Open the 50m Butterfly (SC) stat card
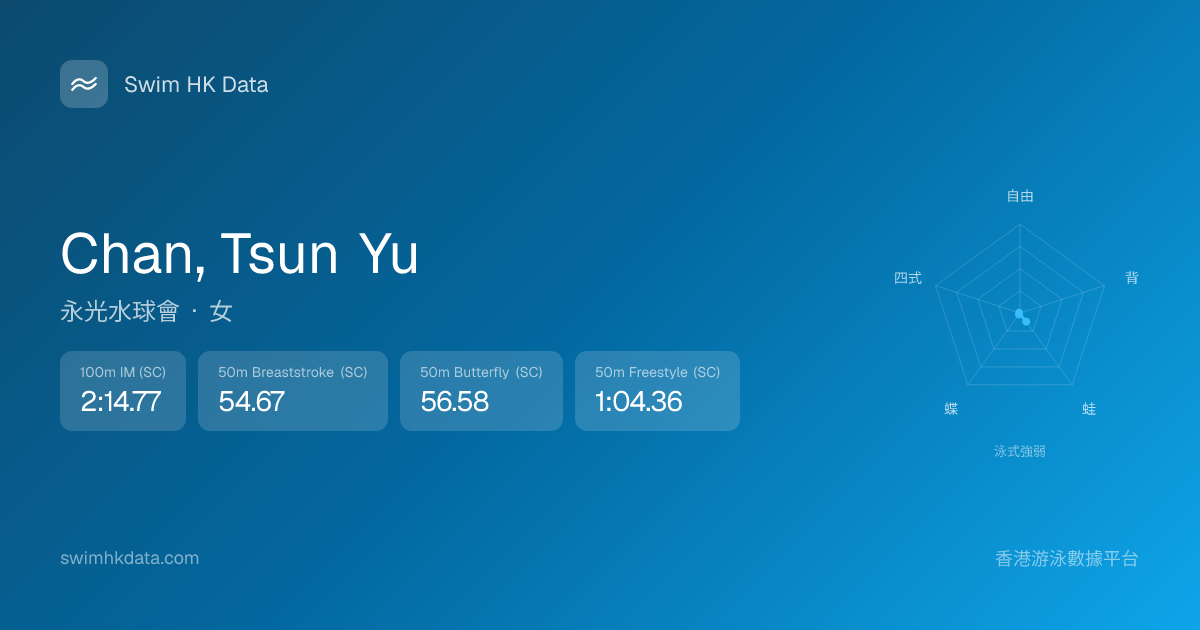This screenshot has width=1200, height=630. (481, 391)
